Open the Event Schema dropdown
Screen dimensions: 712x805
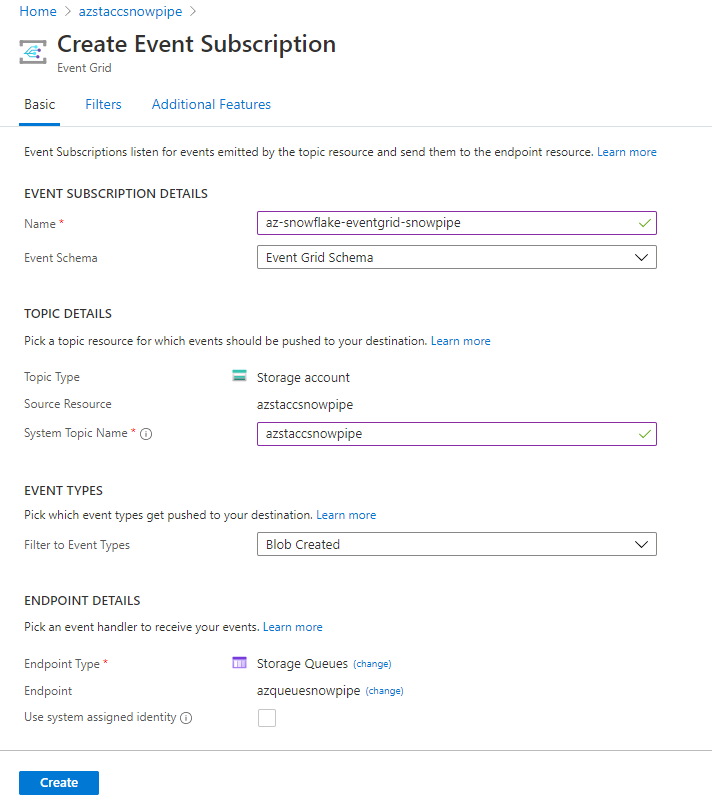point(456,257)
